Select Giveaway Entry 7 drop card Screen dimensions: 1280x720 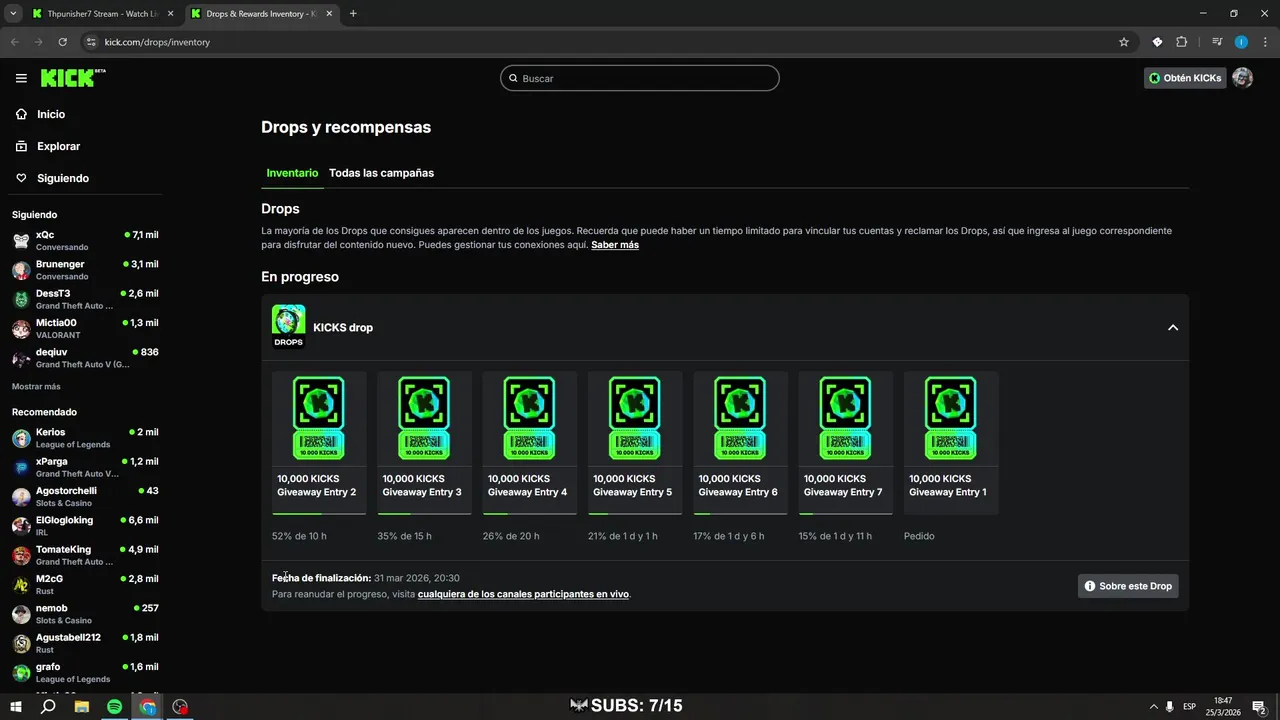846,443
